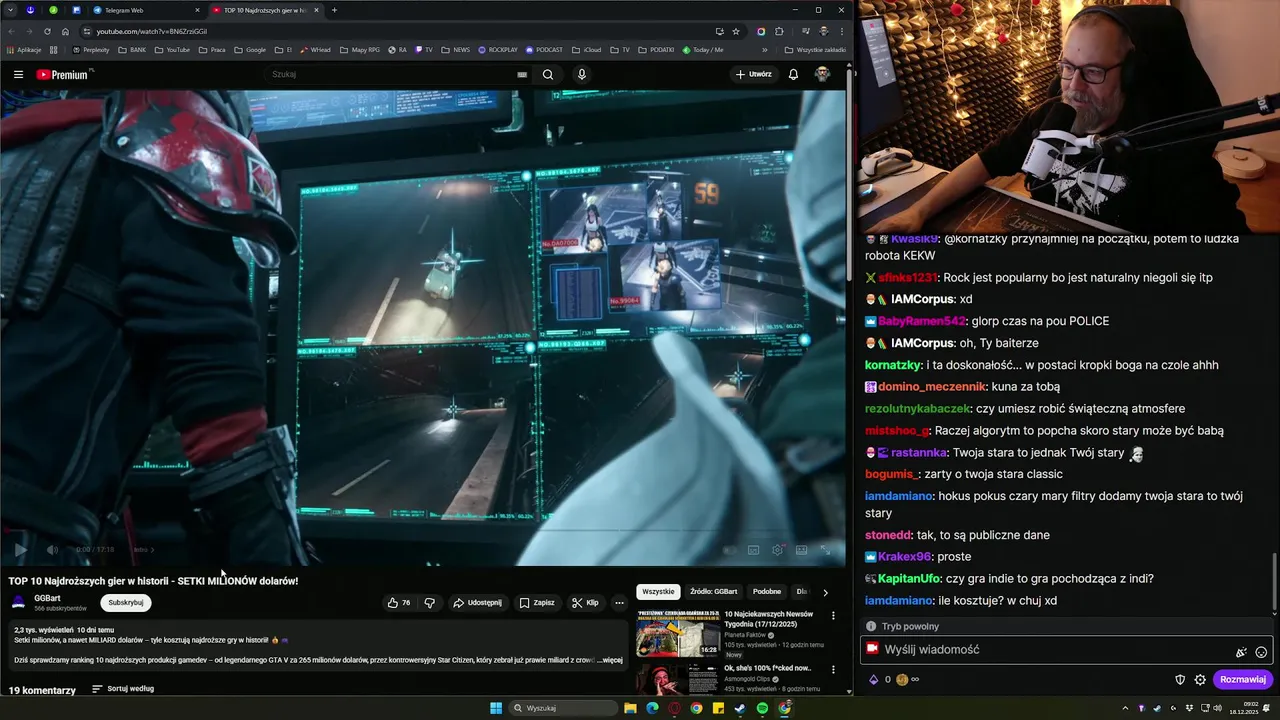
Task: Open Spotify from the taskbar
Action: click(x=762, y=708)
